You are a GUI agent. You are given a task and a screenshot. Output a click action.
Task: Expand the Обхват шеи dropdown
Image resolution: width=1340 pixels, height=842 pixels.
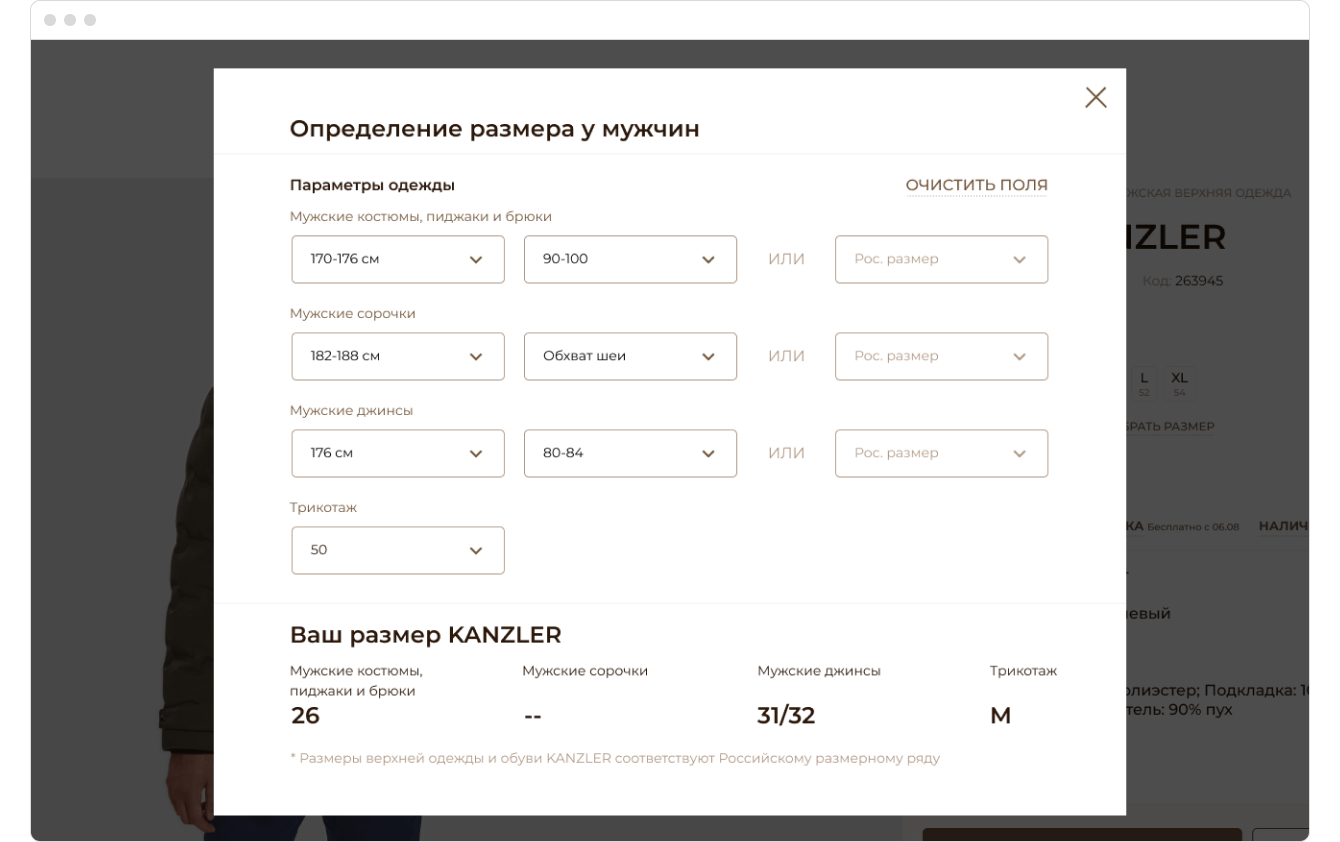tap(630, 356)
